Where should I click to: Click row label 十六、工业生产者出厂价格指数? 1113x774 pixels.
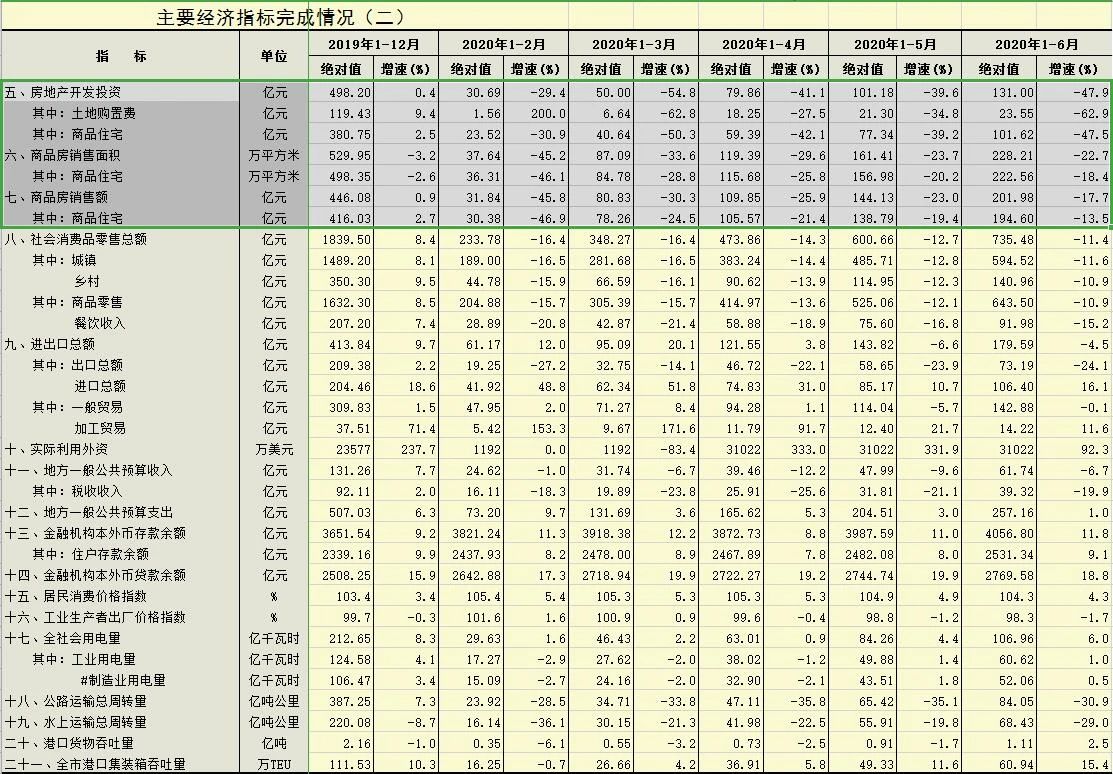[95, 617]
